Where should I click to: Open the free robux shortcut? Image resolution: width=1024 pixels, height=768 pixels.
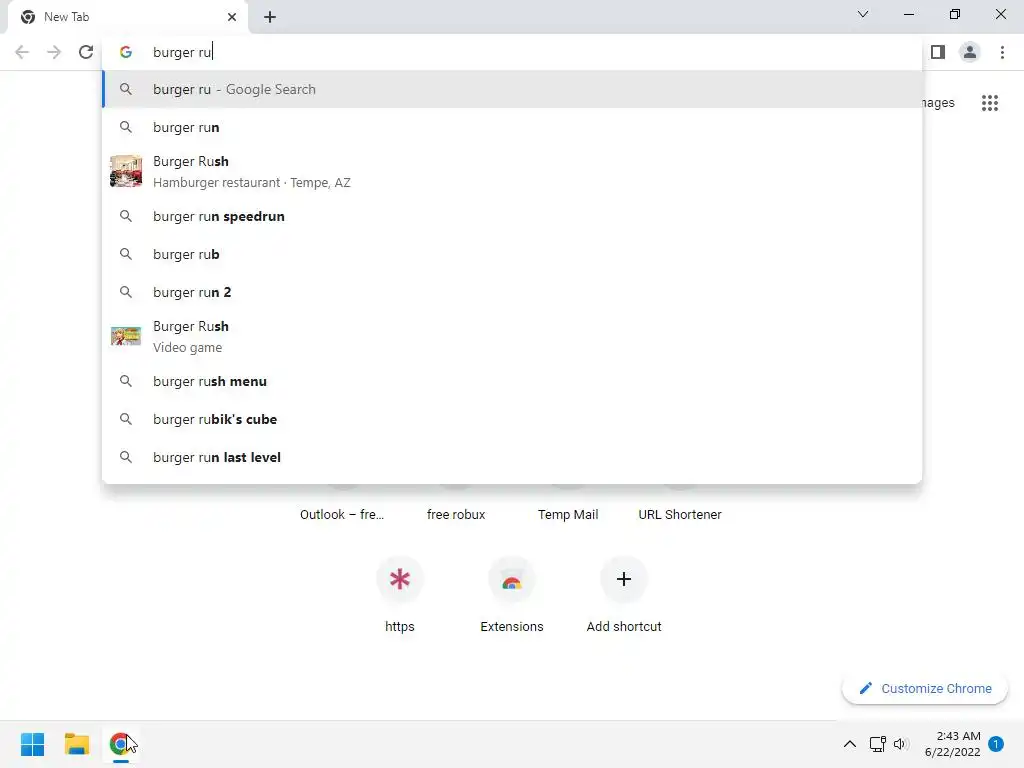[x=456, y=515]
